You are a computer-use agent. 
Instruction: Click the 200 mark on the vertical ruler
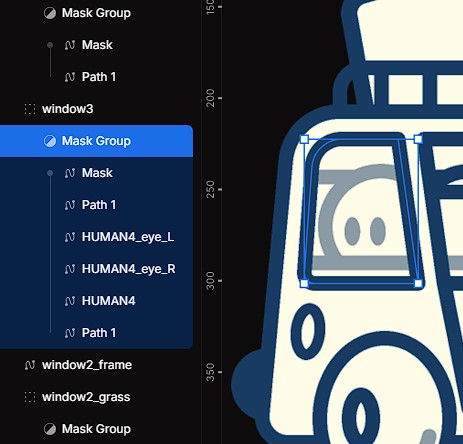coord(210,98)
